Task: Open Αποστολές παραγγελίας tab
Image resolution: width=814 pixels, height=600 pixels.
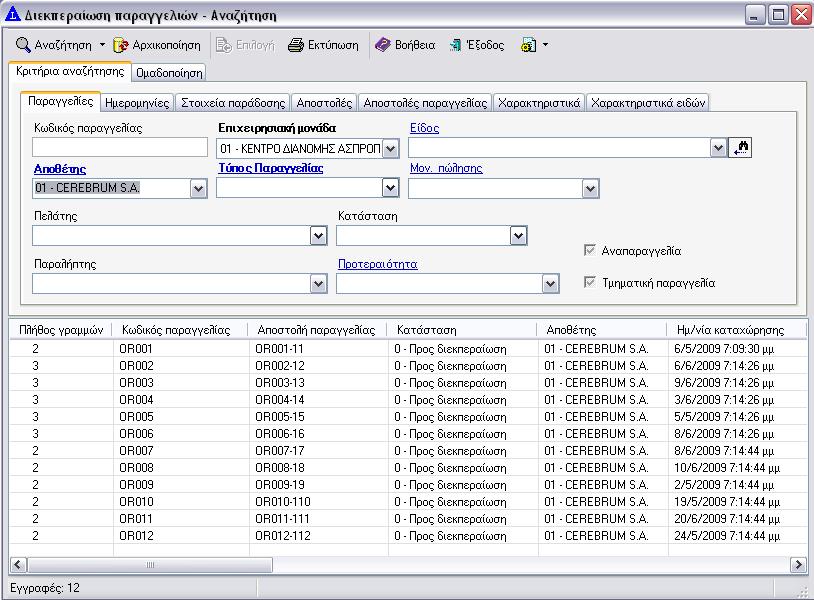Action: (x=425, y=103)
